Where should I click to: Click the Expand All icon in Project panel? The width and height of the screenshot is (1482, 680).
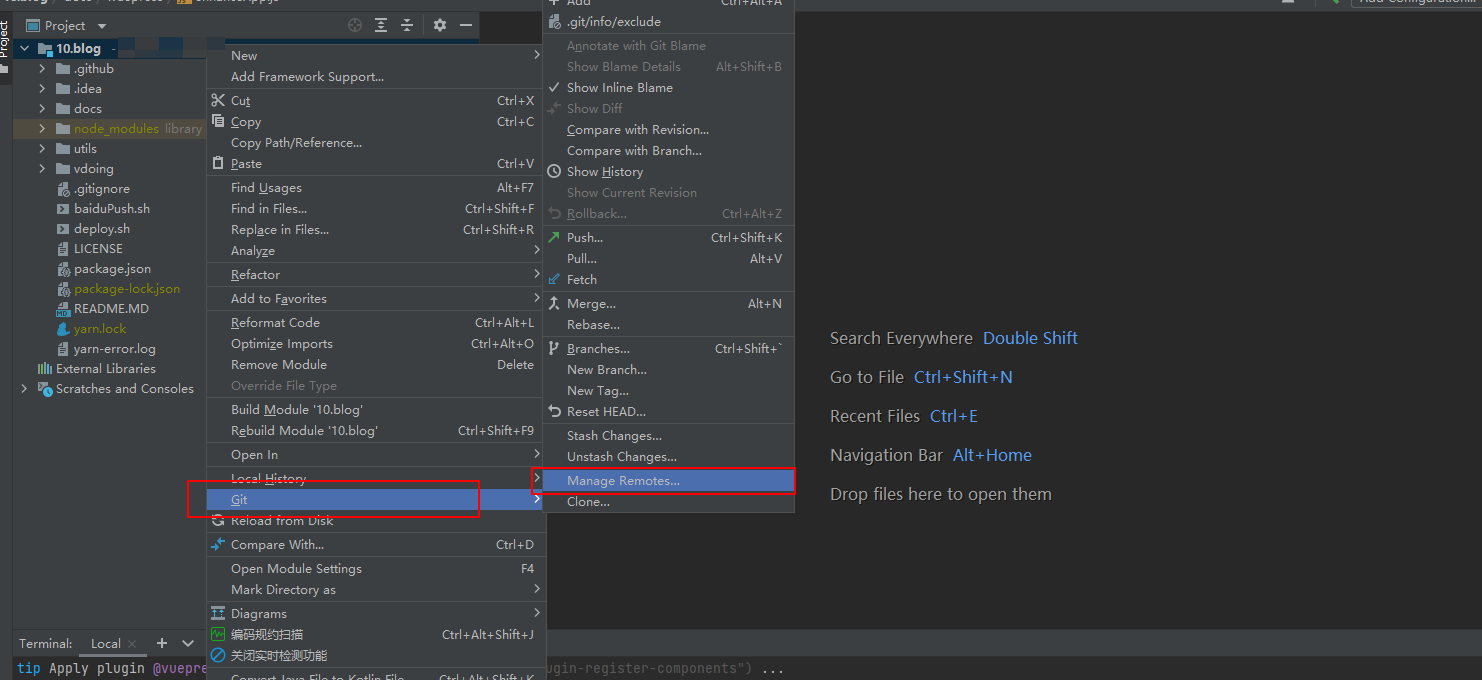(x=381, y=25)
